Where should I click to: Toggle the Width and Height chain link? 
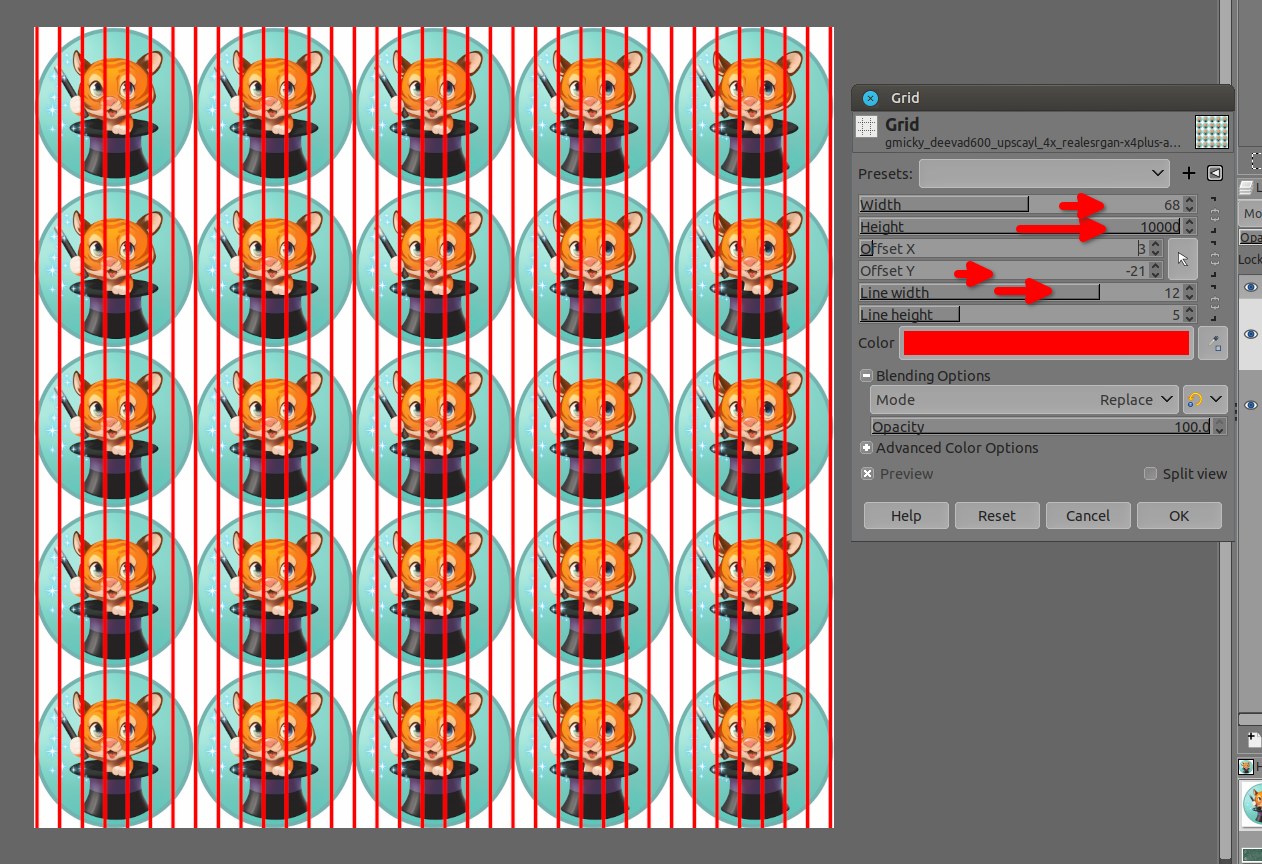(x=1214, y=215)
